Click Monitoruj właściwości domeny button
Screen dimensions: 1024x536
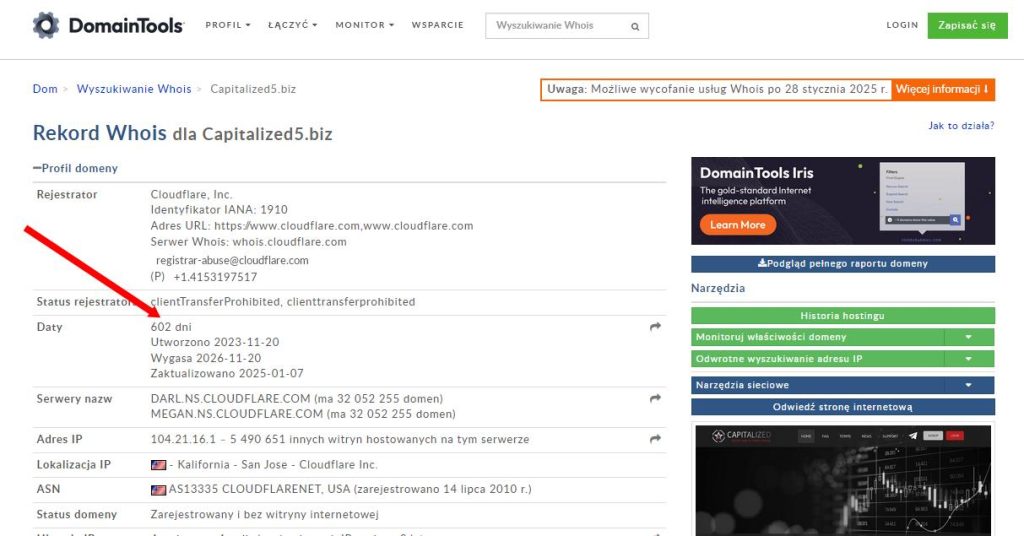[818, 337]
